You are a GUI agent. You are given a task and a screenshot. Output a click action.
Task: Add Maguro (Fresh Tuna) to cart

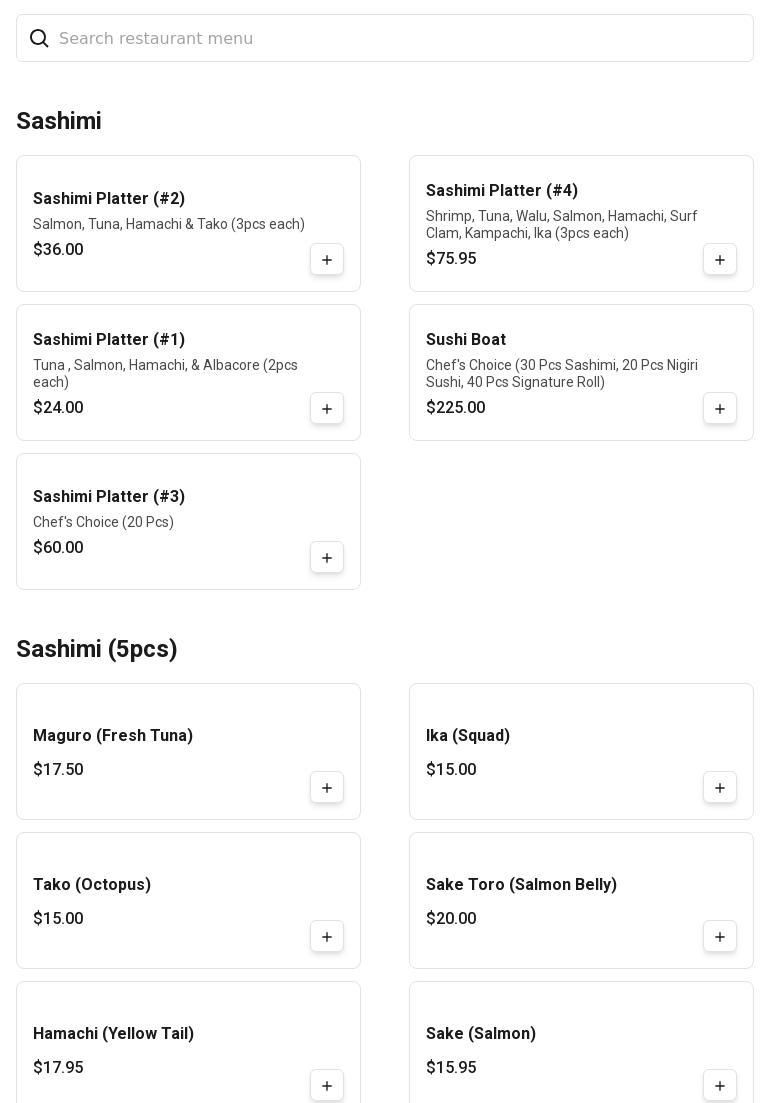tap(327, 788)
